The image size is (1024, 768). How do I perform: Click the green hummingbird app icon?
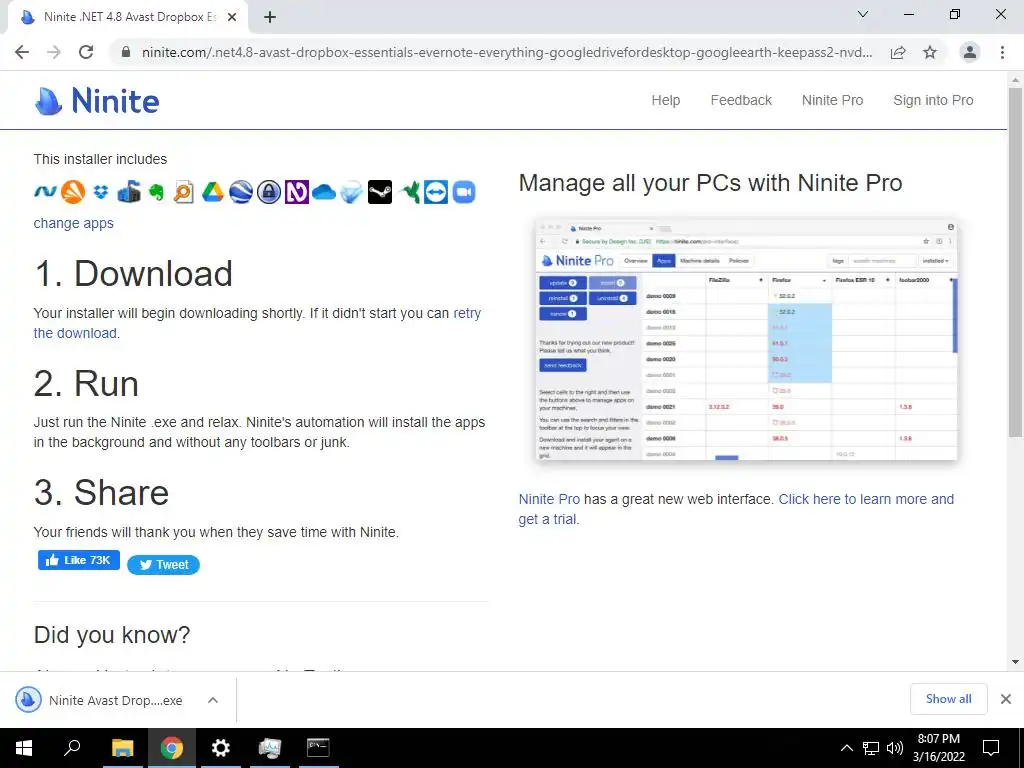click(x=408, y=192)
